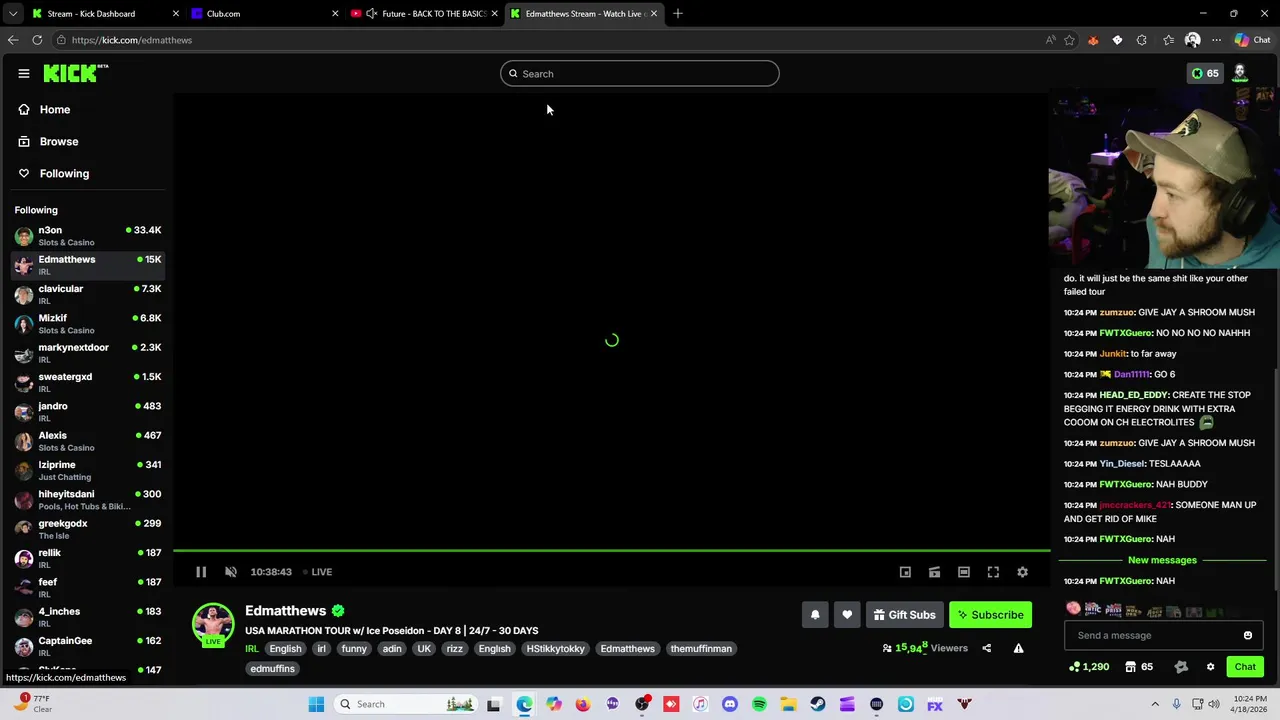This screenshot has height=720, width=1280.
Task: Click Gift Subs button
Action: pos(904,615)
